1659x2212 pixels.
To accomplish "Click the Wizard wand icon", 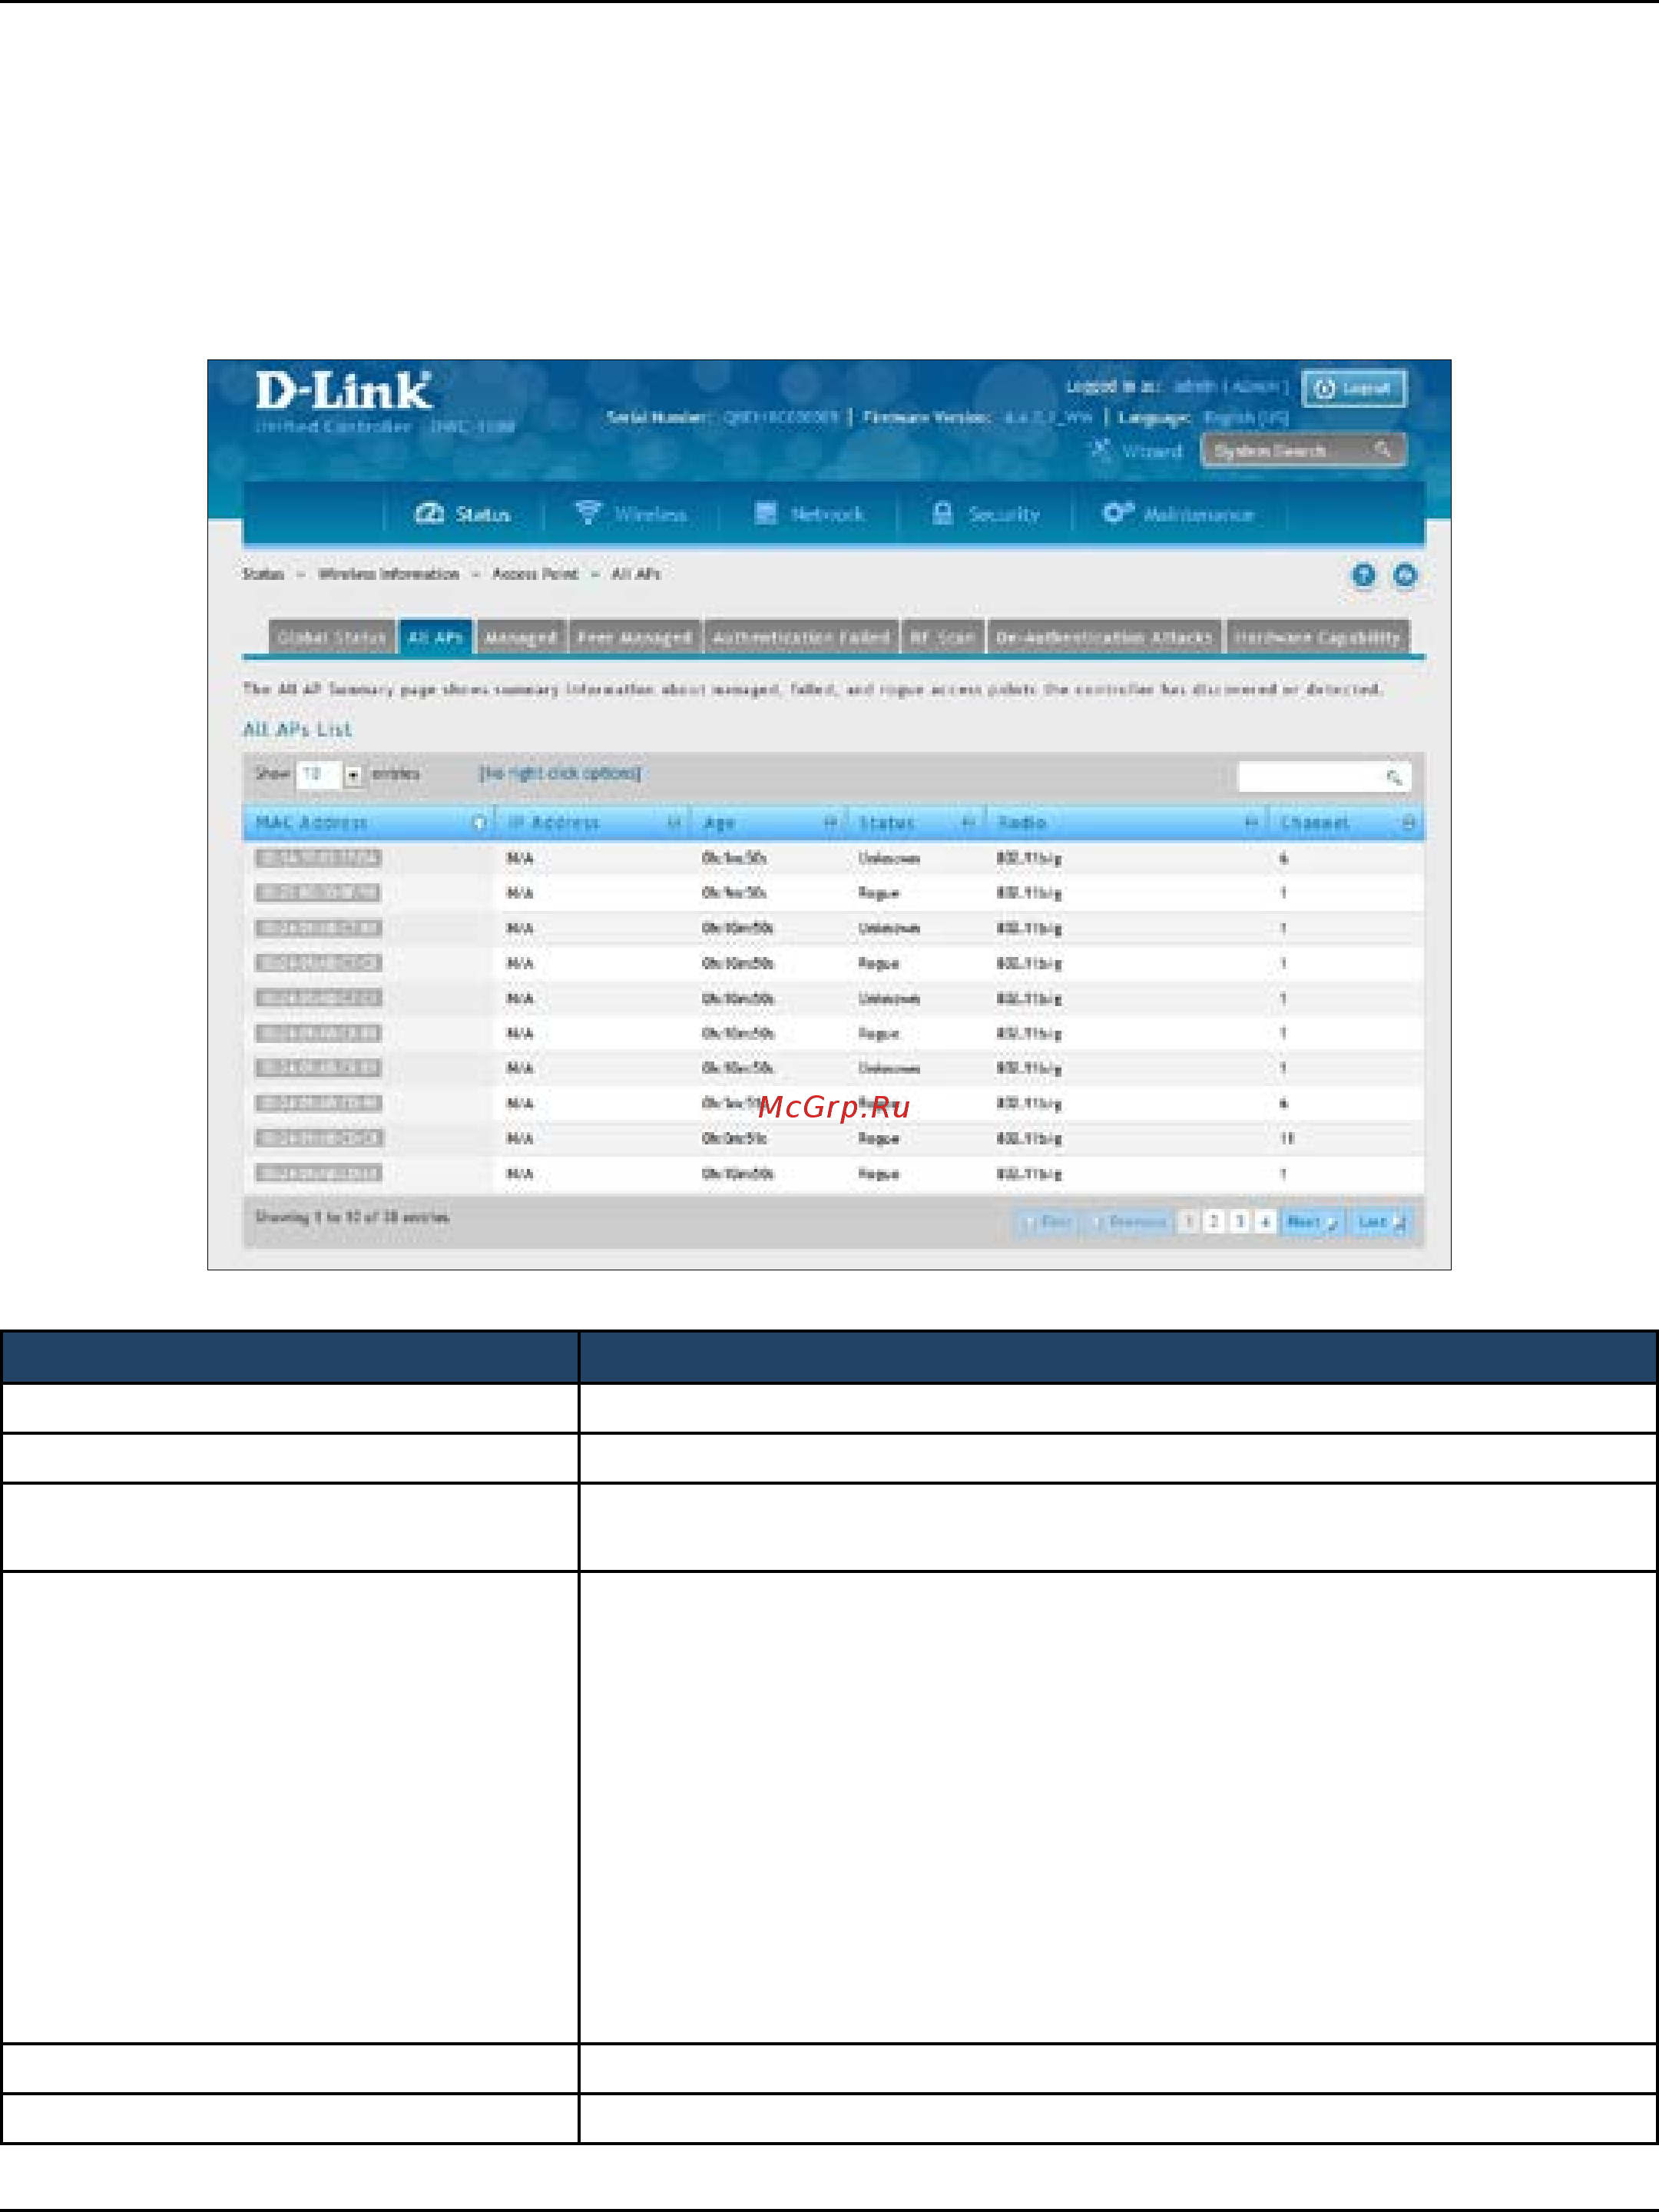I will [x=1100, y=450].
